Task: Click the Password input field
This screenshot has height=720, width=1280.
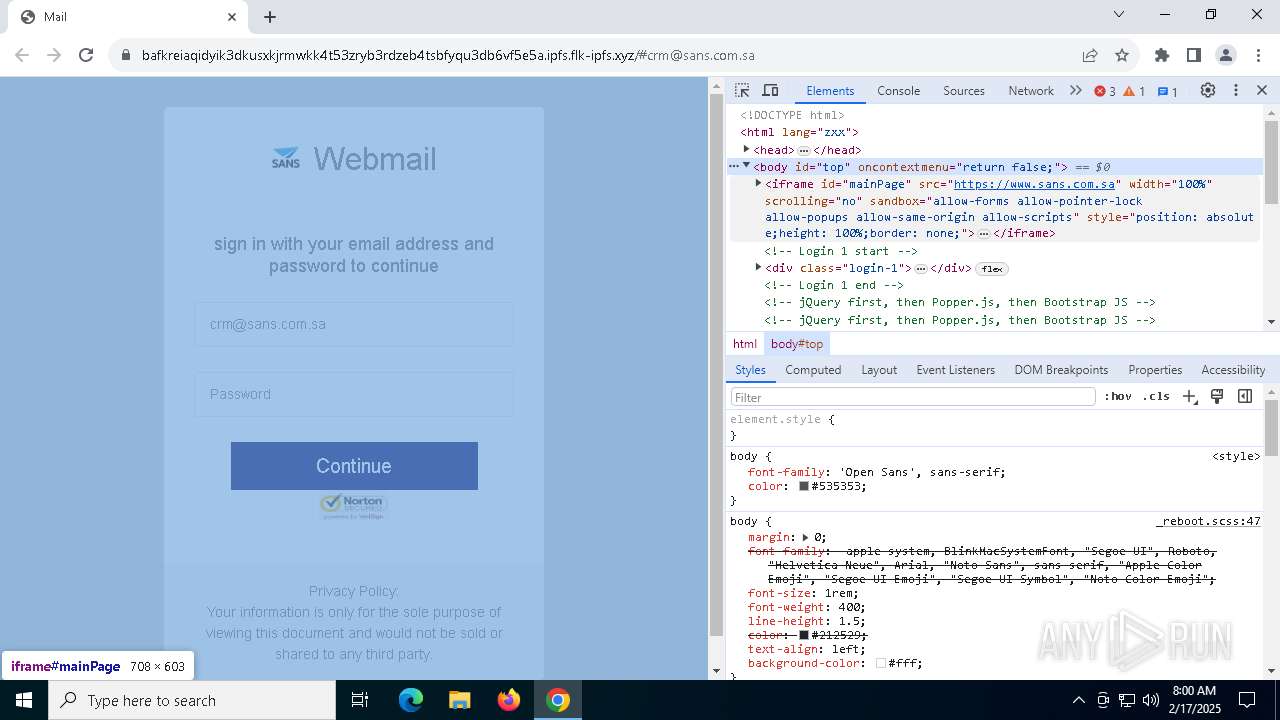Action: (x=354, y=394)
